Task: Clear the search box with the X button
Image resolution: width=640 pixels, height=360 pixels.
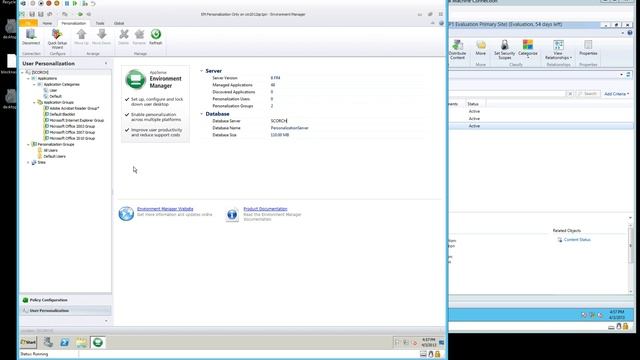Action: [570, 94]
